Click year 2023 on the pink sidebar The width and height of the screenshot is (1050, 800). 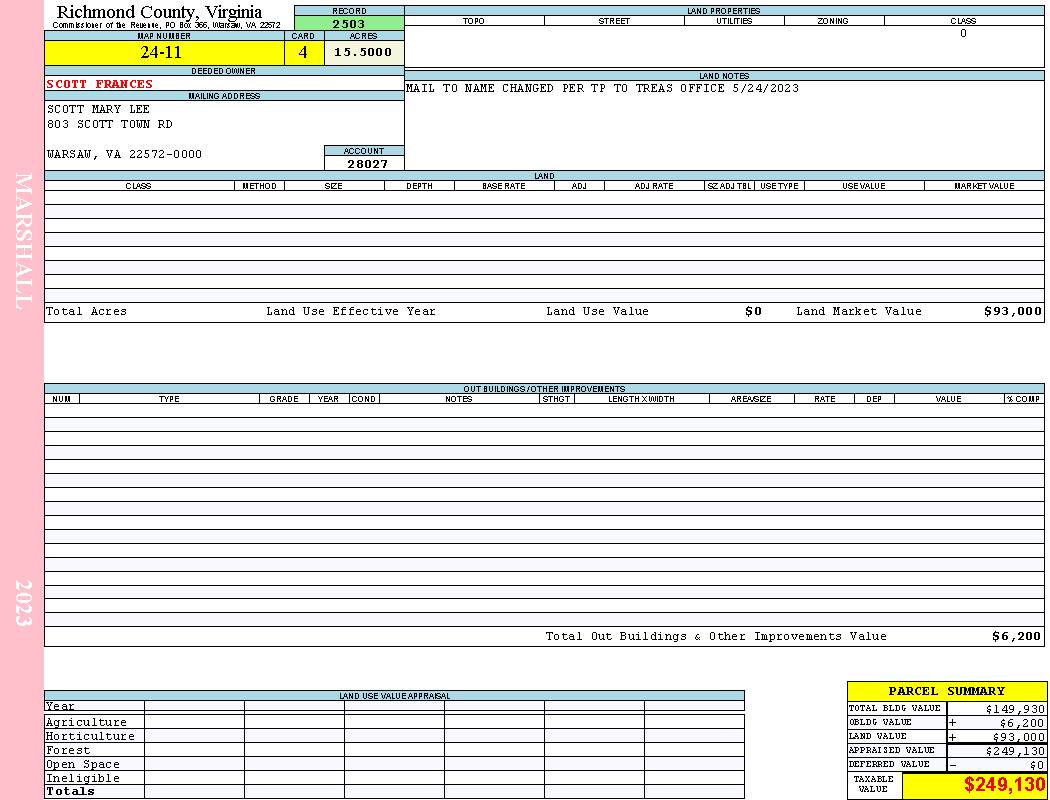pyautogui.click(x=23, y=603)
